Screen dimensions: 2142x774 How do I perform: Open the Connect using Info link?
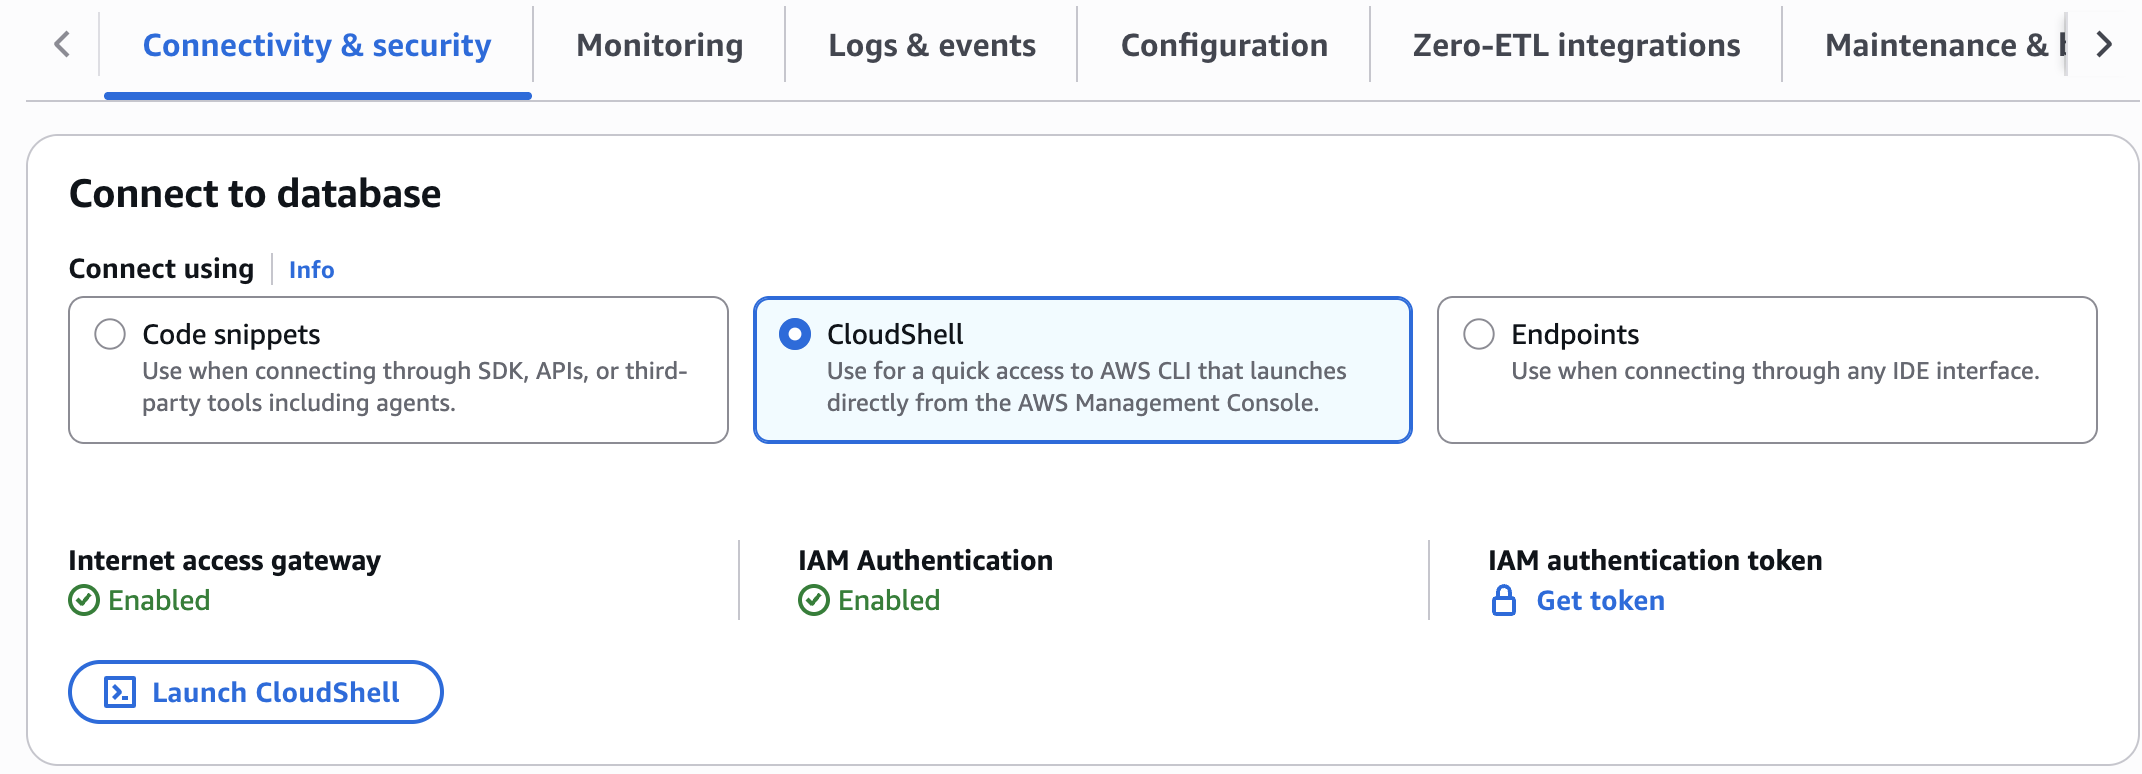tap(310, 269)
